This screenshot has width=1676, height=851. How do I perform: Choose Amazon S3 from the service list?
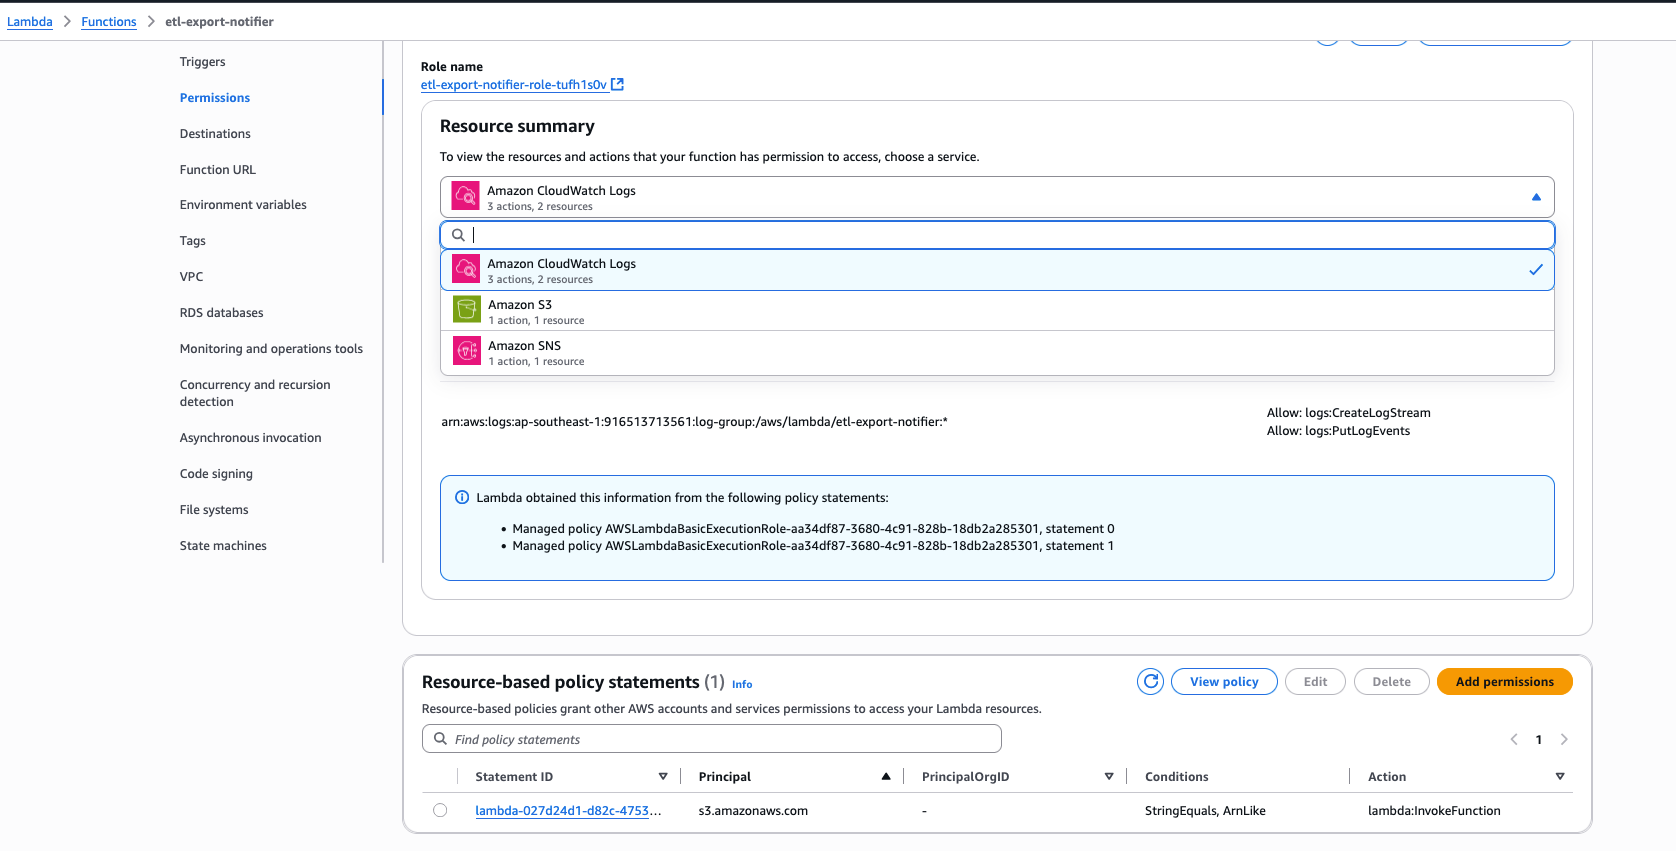pos(997,311)
